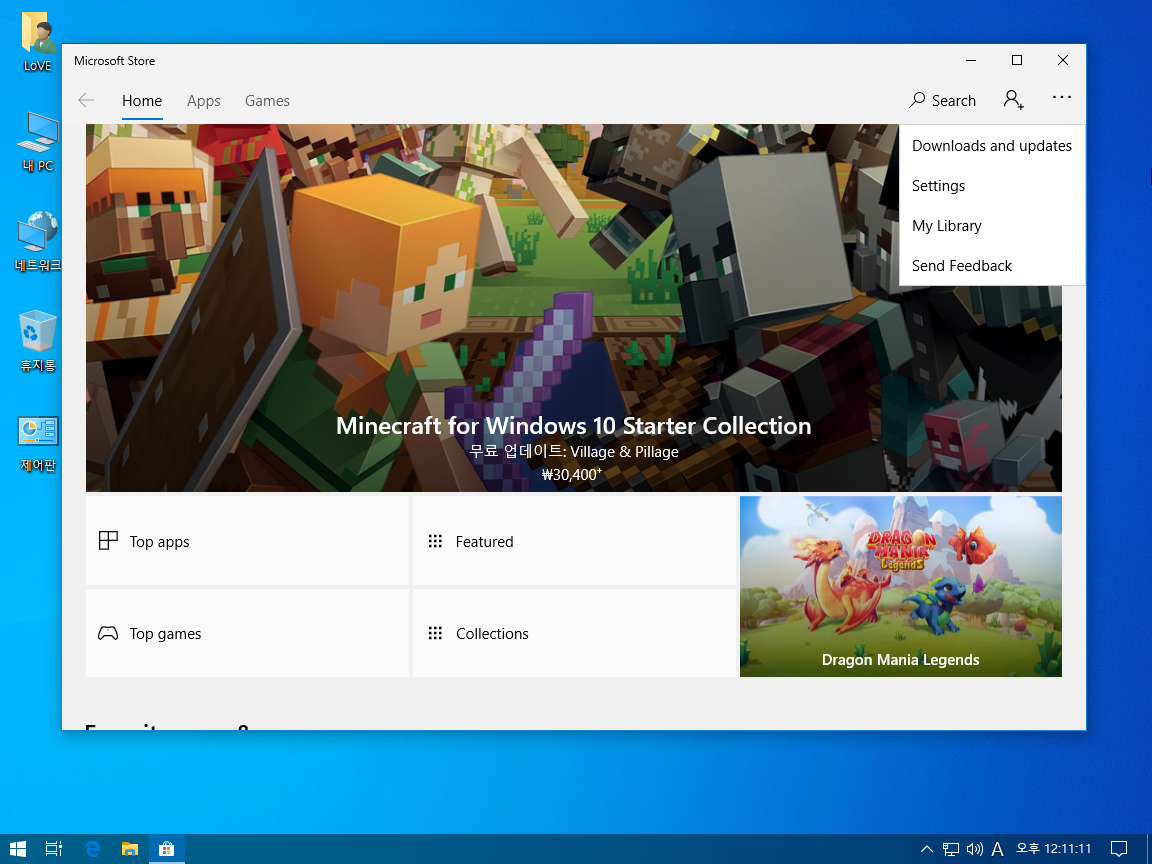Open the Top apps tile
This screenshot has width=1152, height=864.
click(248, 541)
